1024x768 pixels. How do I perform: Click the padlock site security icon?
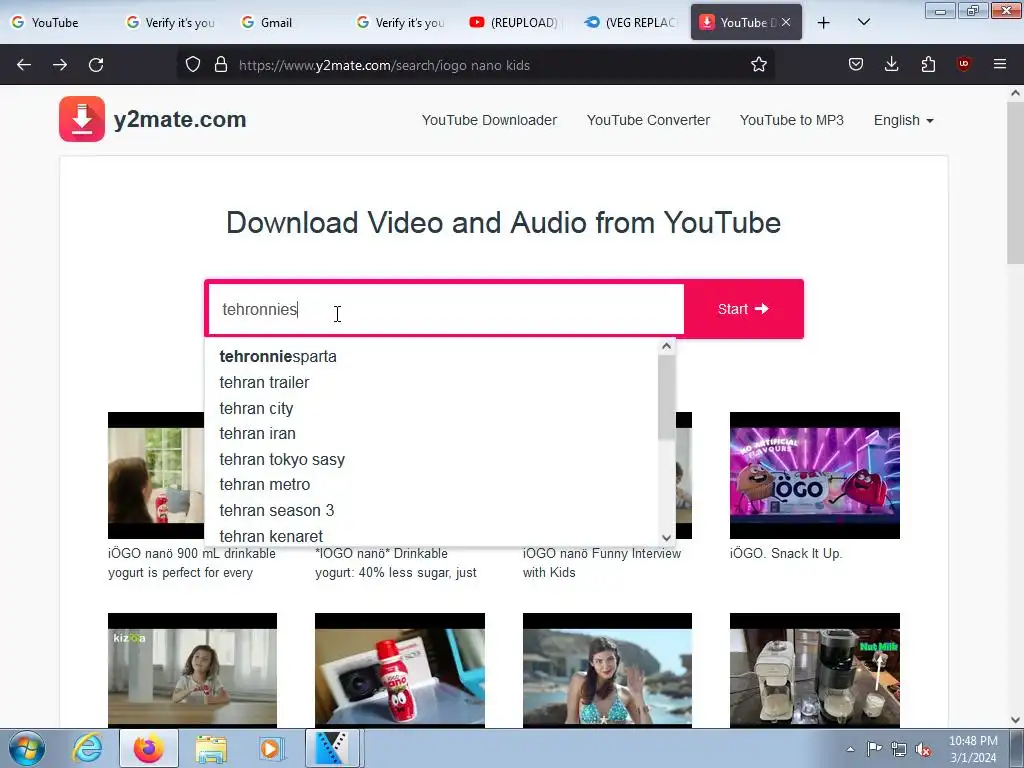221,65
